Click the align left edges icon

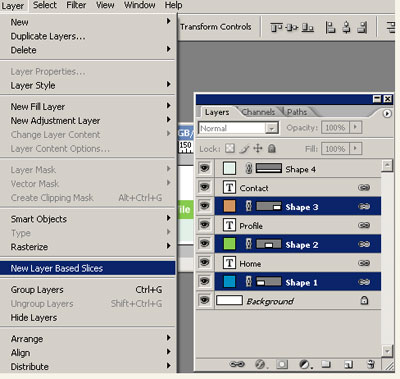click(330, 27)
